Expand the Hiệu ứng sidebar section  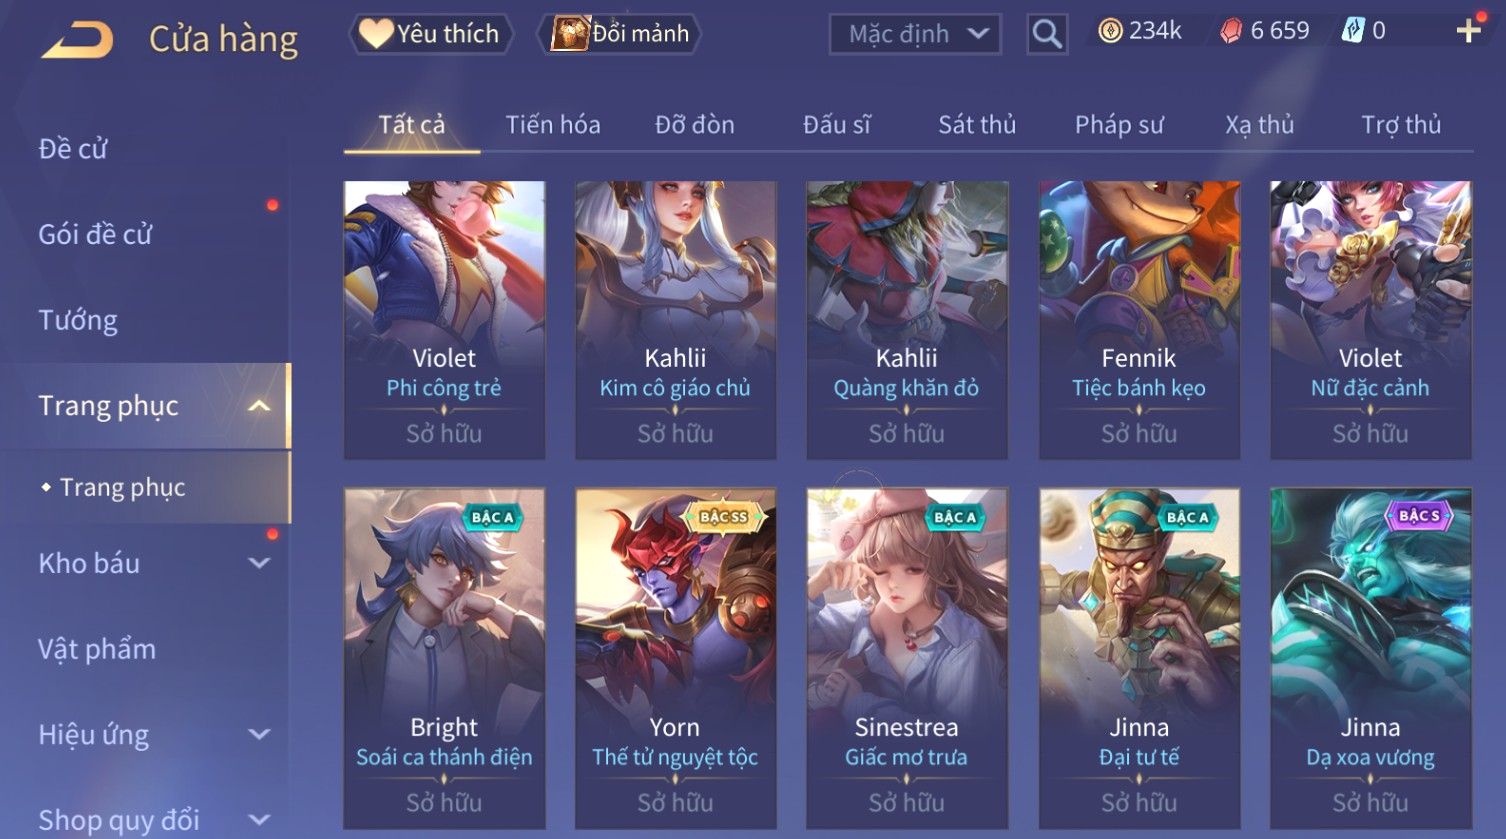point(259,734)
